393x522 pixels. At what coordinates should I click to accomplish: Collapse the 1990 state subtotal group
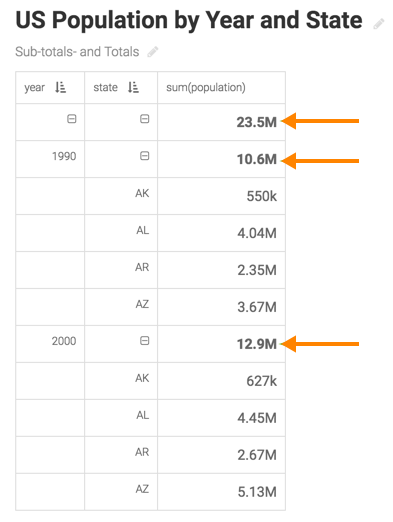tap(144, 156)
